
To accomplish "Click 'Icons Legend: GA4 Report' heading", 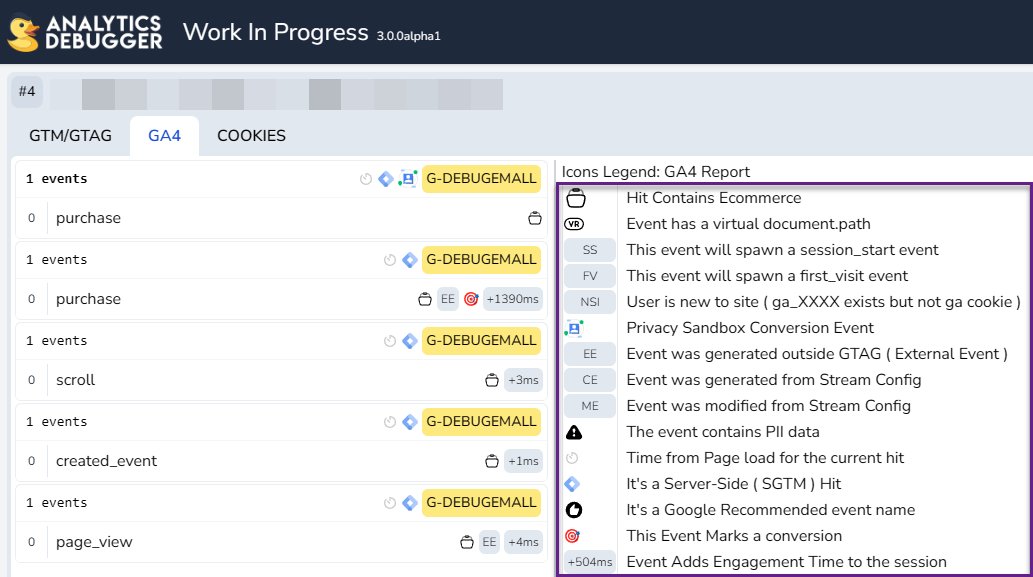I will pyautogui.click(x=656, y=172).
